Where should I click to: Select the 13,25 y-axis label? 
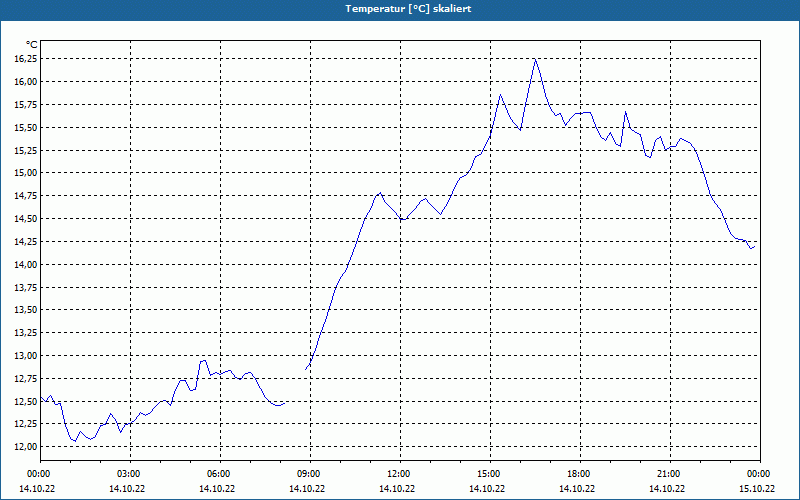[26, 333]
